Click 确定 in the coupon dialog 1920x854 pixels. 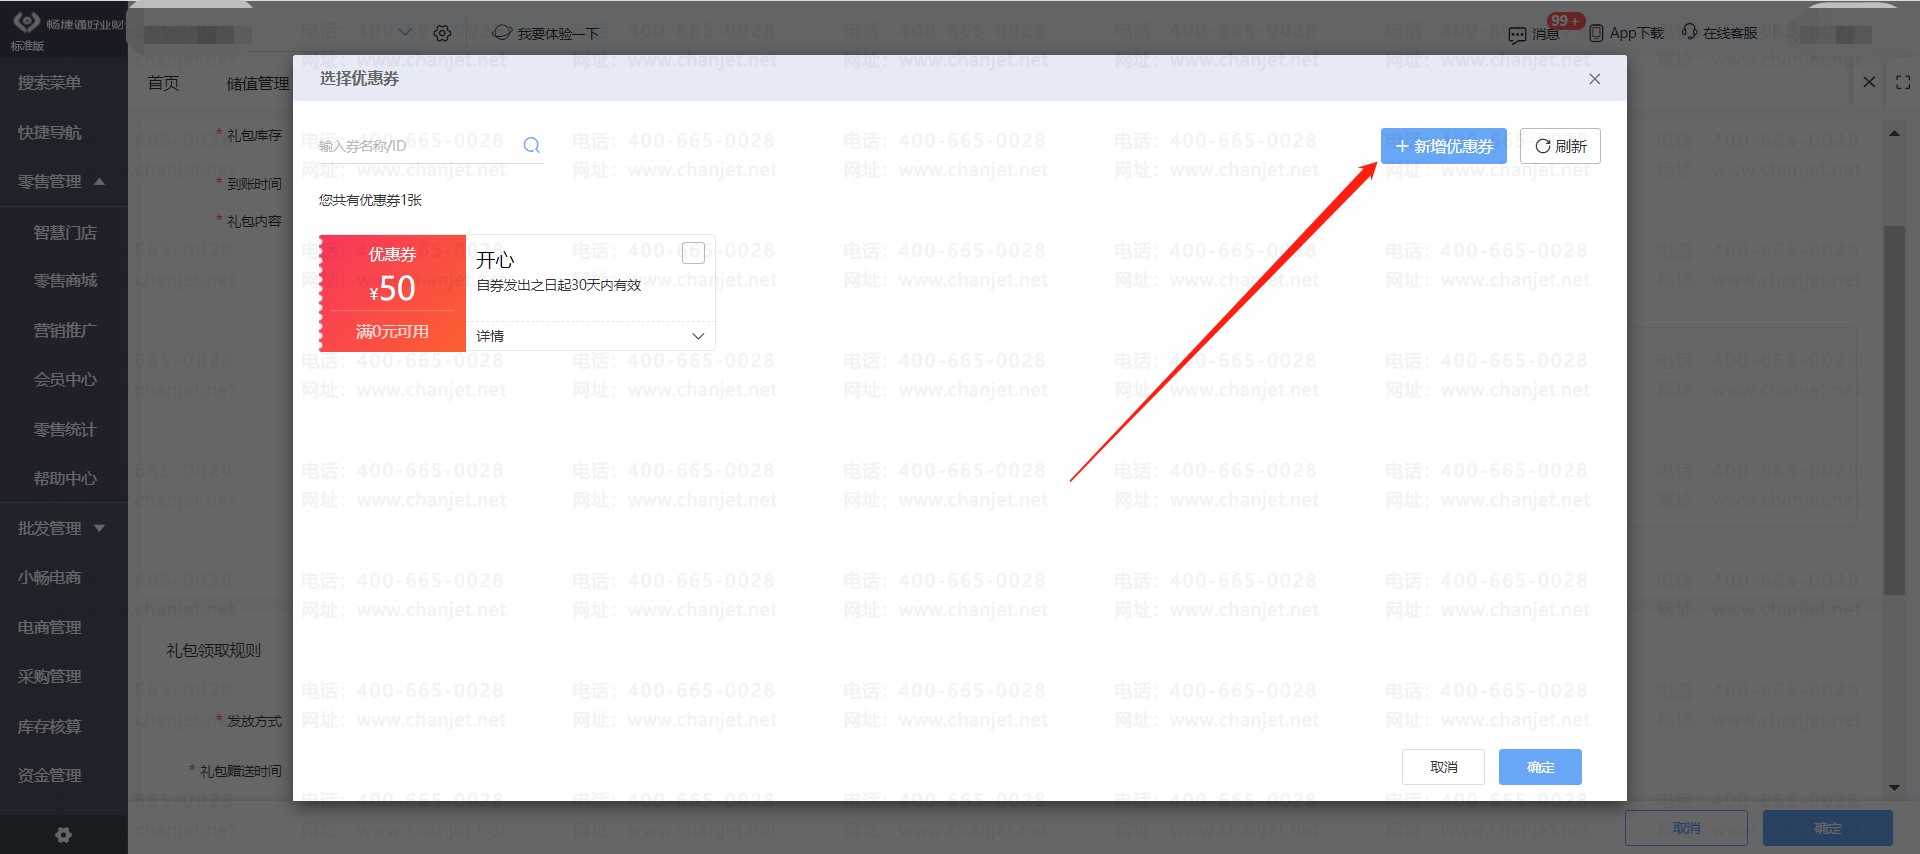point(1540,767)
